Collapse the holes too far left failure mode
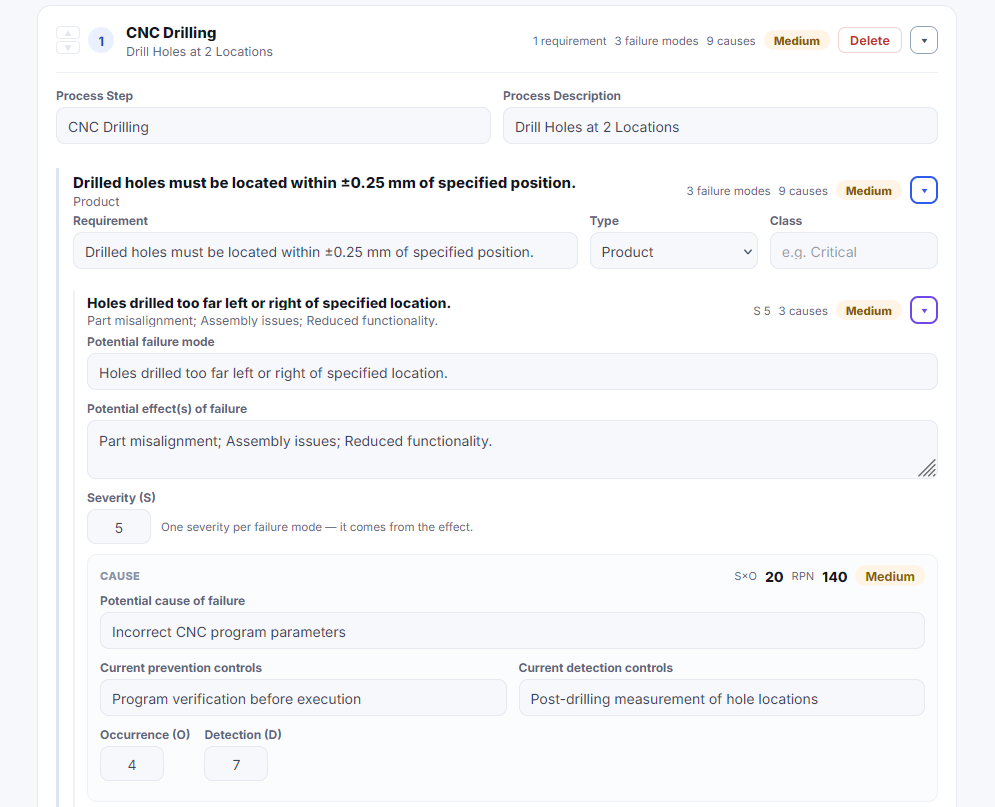Screen dimensions: 995x807 pos(924,310)
